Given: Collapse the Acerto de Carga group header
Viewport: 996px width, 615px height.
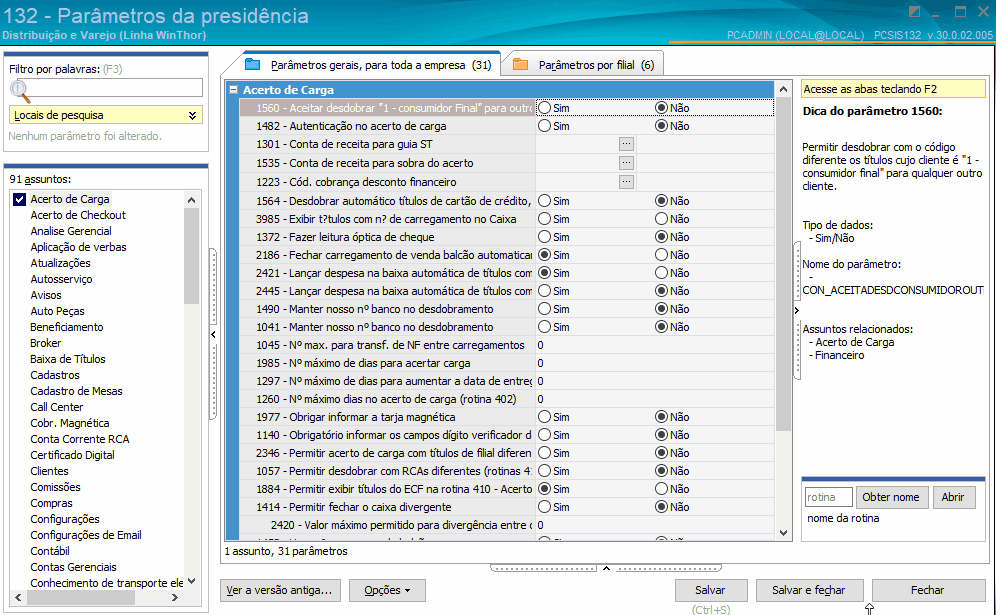Looking at the screenshot, I should 234,90.
